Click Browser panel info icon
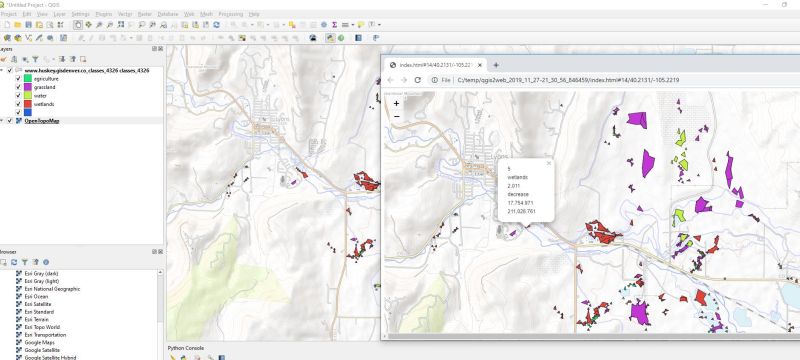Image resolution: width=800 pixels, height=360 pixels. (46, 262)
